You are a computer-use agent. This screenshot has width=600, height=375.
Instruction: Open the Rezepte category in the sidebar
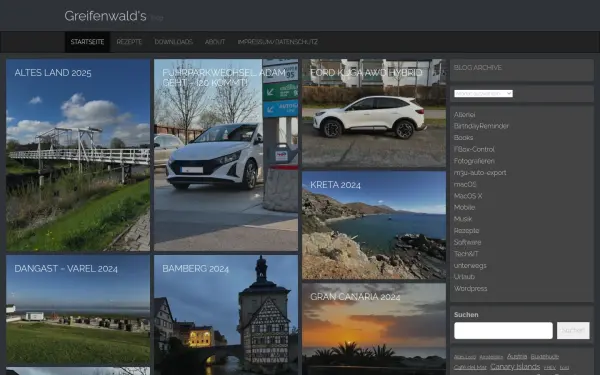tap(466, 230)
